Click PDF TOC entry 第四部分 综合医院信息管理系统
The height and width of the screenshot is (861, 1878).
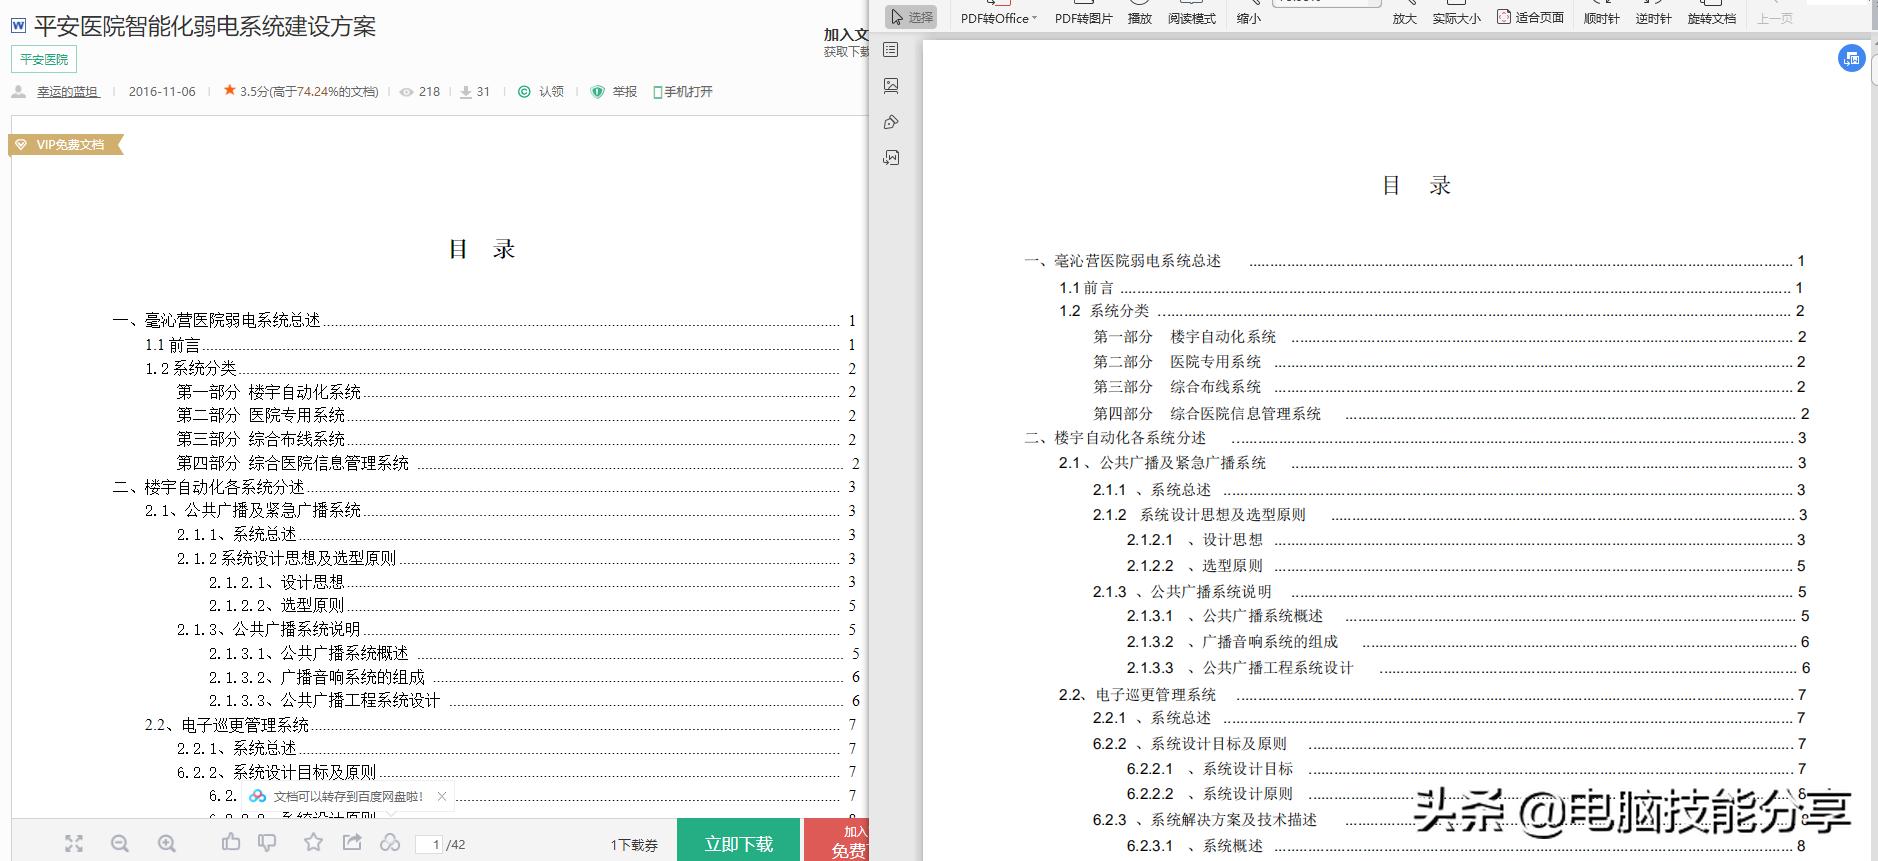pyautogui.click(x=1207, y=413)
